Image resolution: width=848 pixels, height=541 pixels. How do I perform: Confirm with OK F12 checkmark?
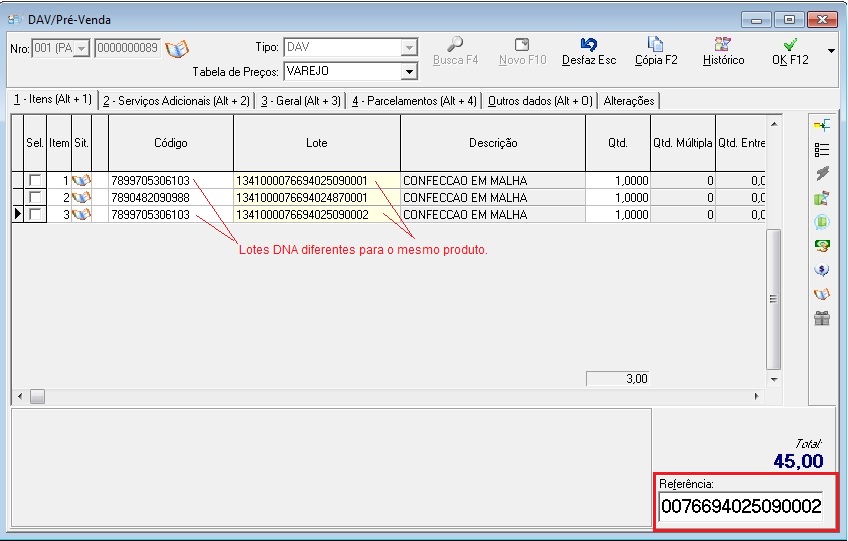[x=790, y=44]
